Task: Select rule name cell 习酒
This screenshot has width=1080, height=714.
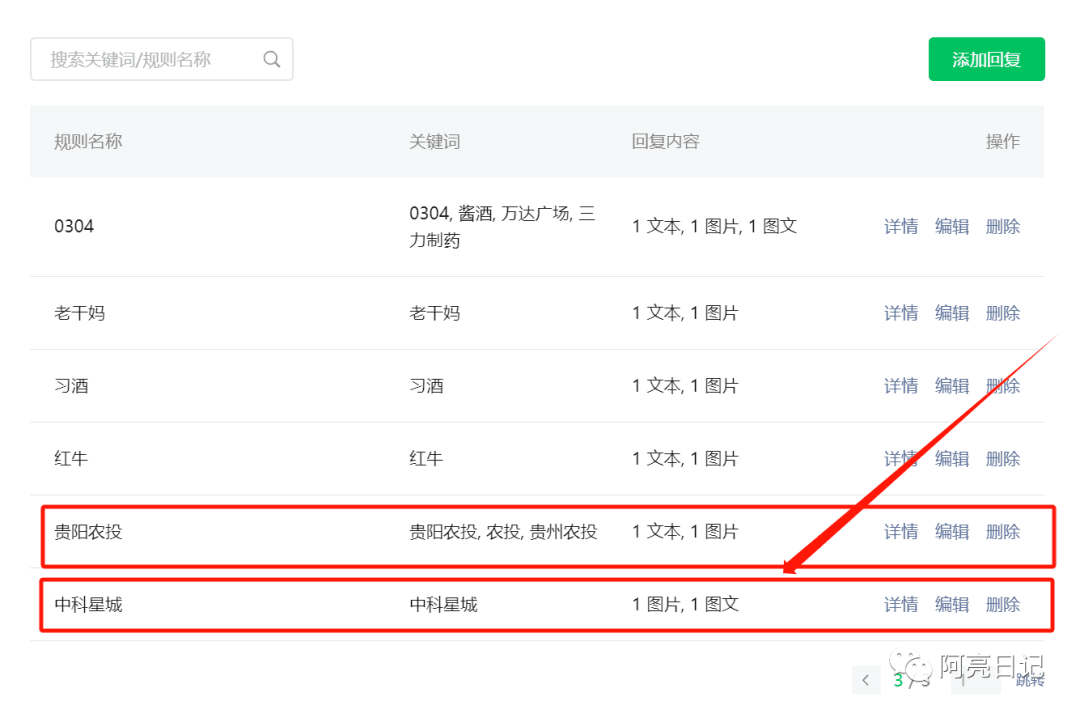Action: [x=72, y=386]
